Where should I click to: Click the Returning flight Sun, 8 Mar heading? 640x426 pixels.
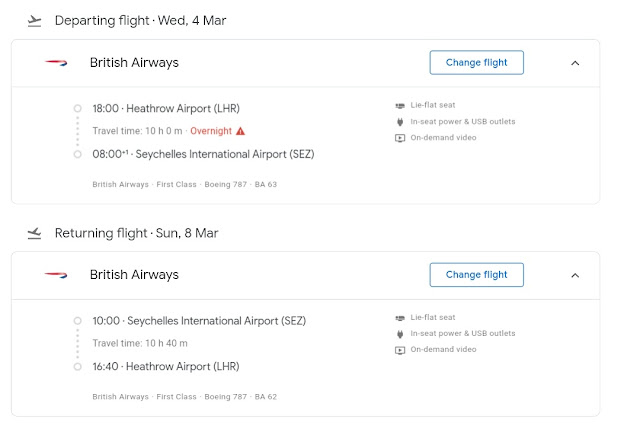click(x=136, y=233)
